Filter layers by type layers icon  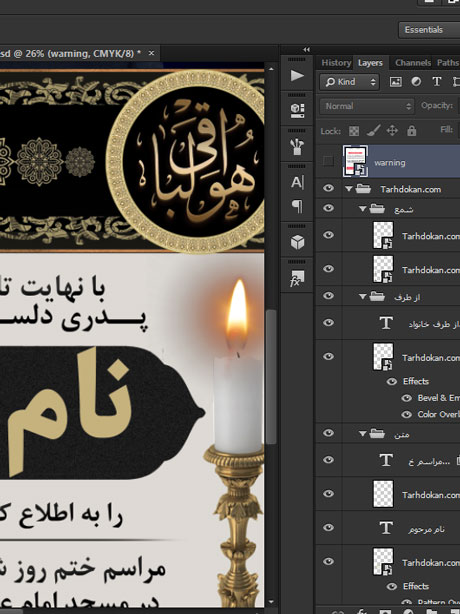[x=437, y=82]
